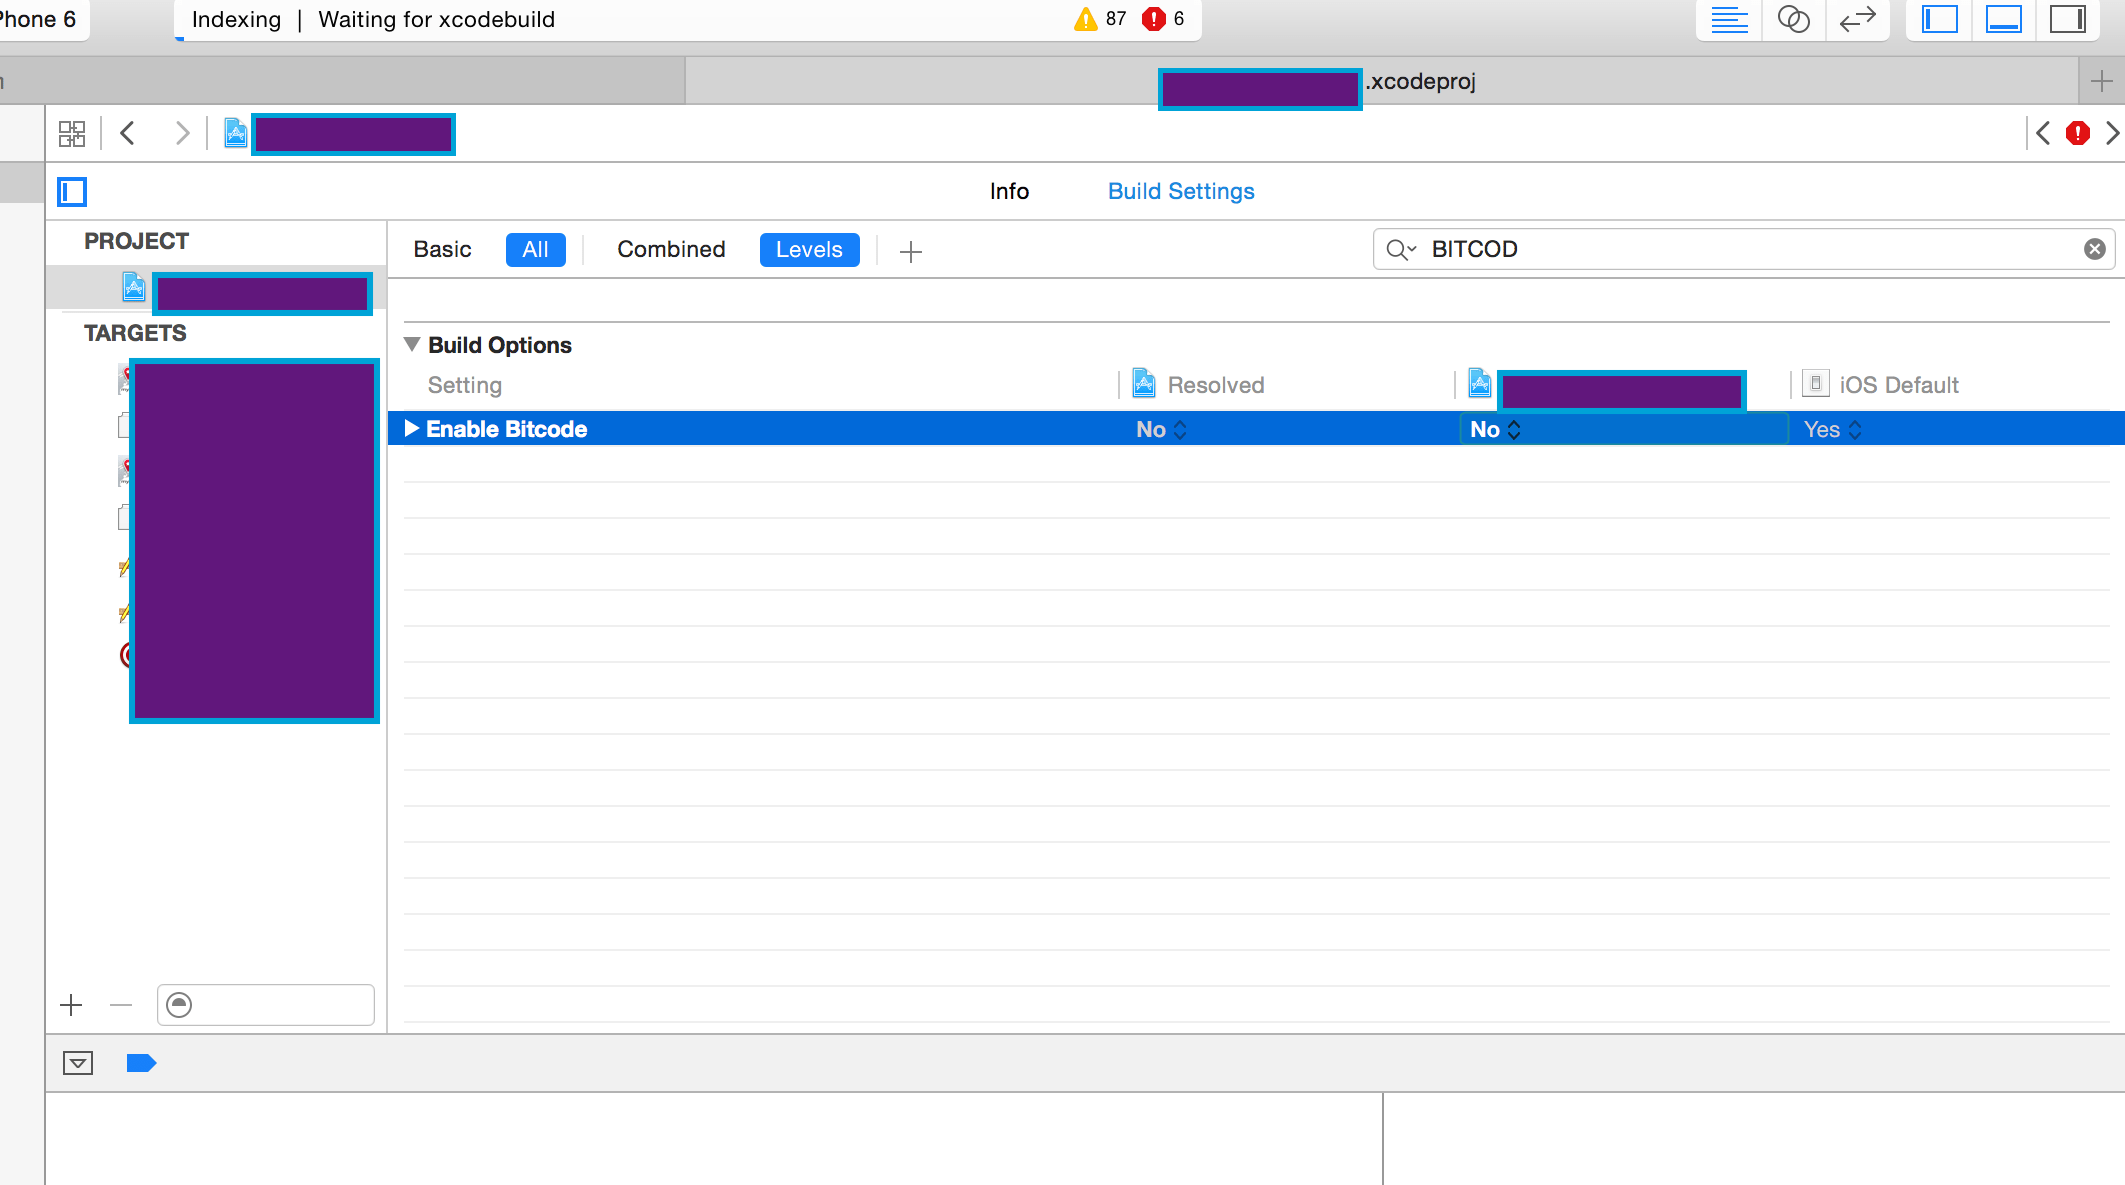
Task: Show Basic build settings only
Action: [x=442, y=249]
